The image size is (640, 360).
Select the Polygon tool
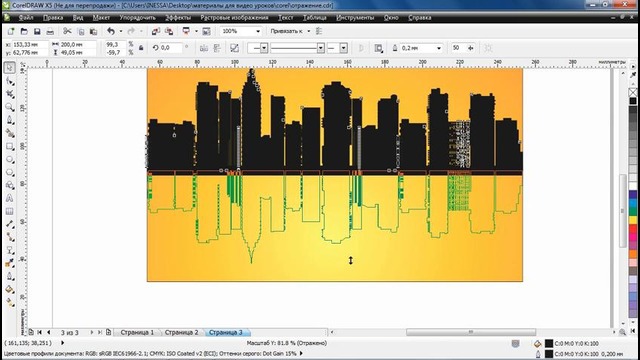10,173
